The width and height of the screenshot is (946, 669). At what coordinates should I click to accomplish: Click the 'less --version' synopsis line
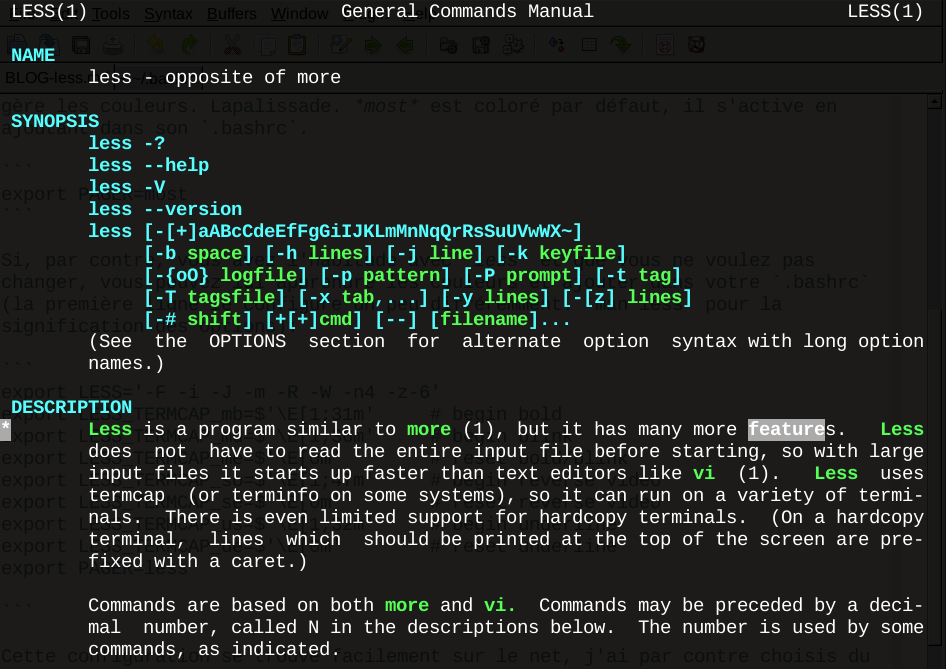click(x=165, y=209)
